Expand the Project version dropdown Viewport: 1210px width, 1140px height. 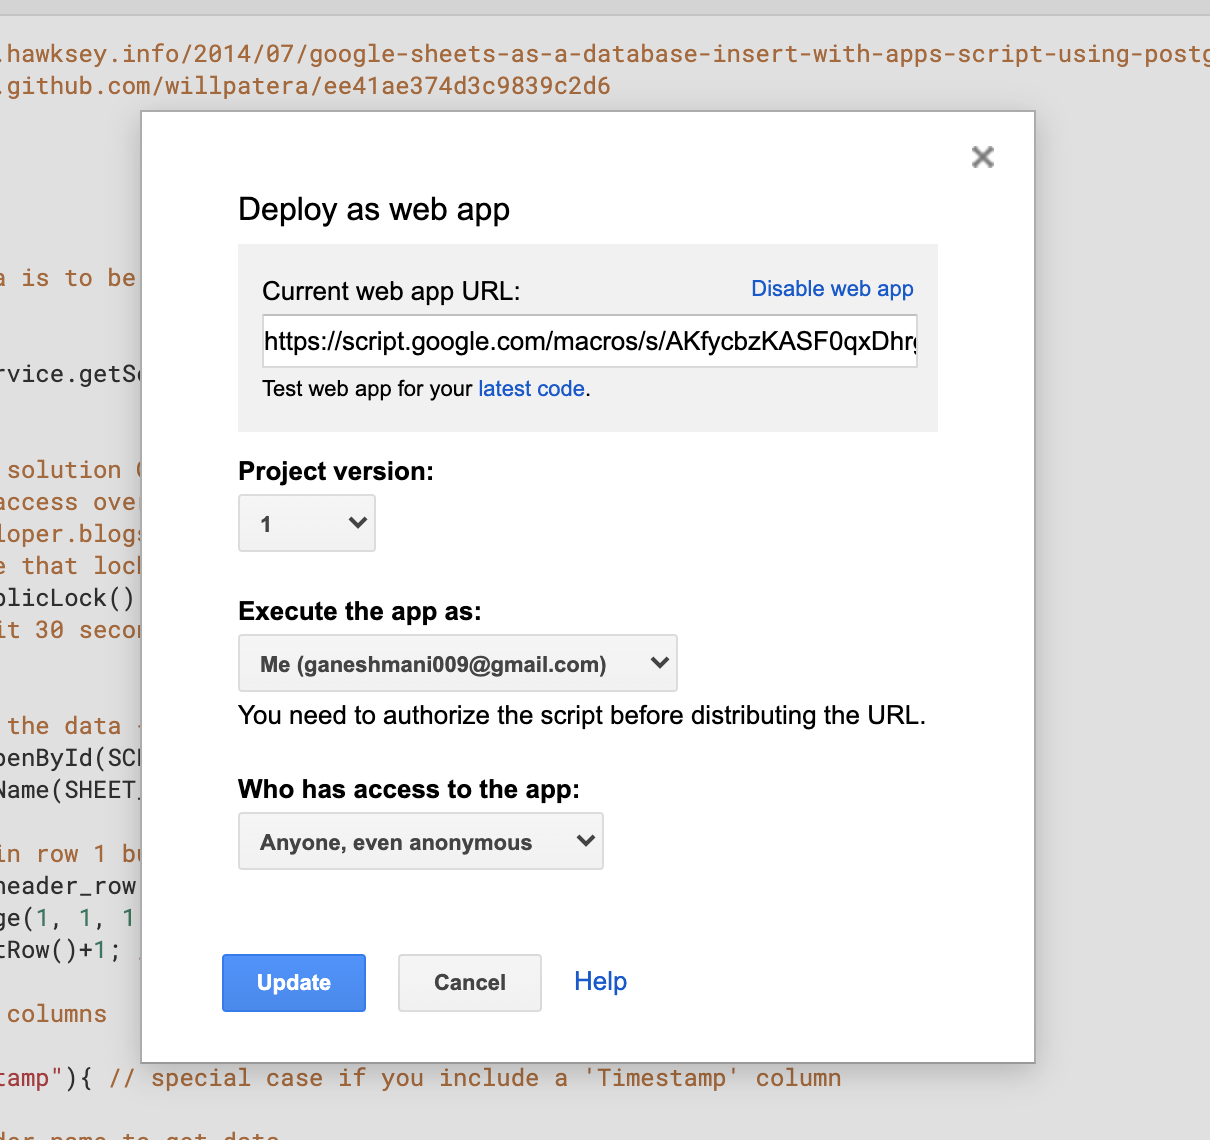coord(307,523)
